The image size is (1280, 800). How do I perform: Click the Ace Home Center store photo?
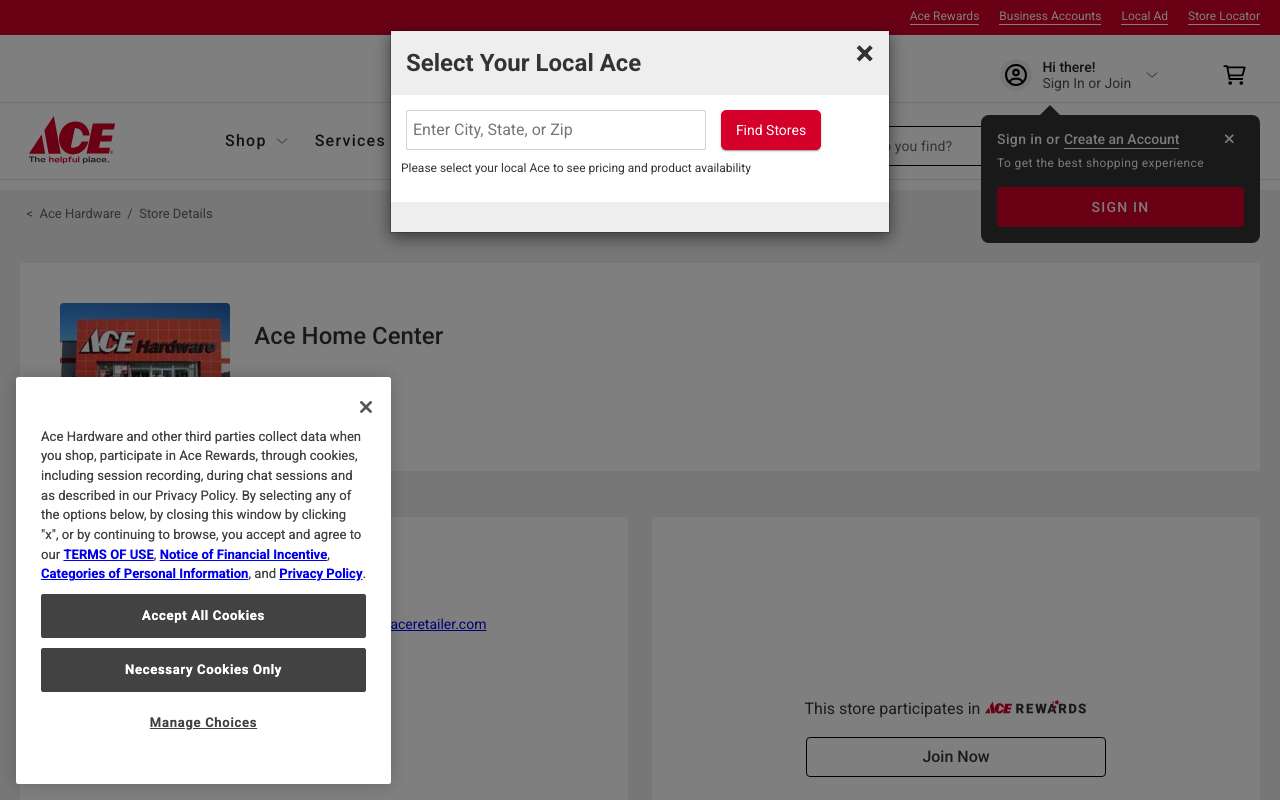click(x=145, y=340)
